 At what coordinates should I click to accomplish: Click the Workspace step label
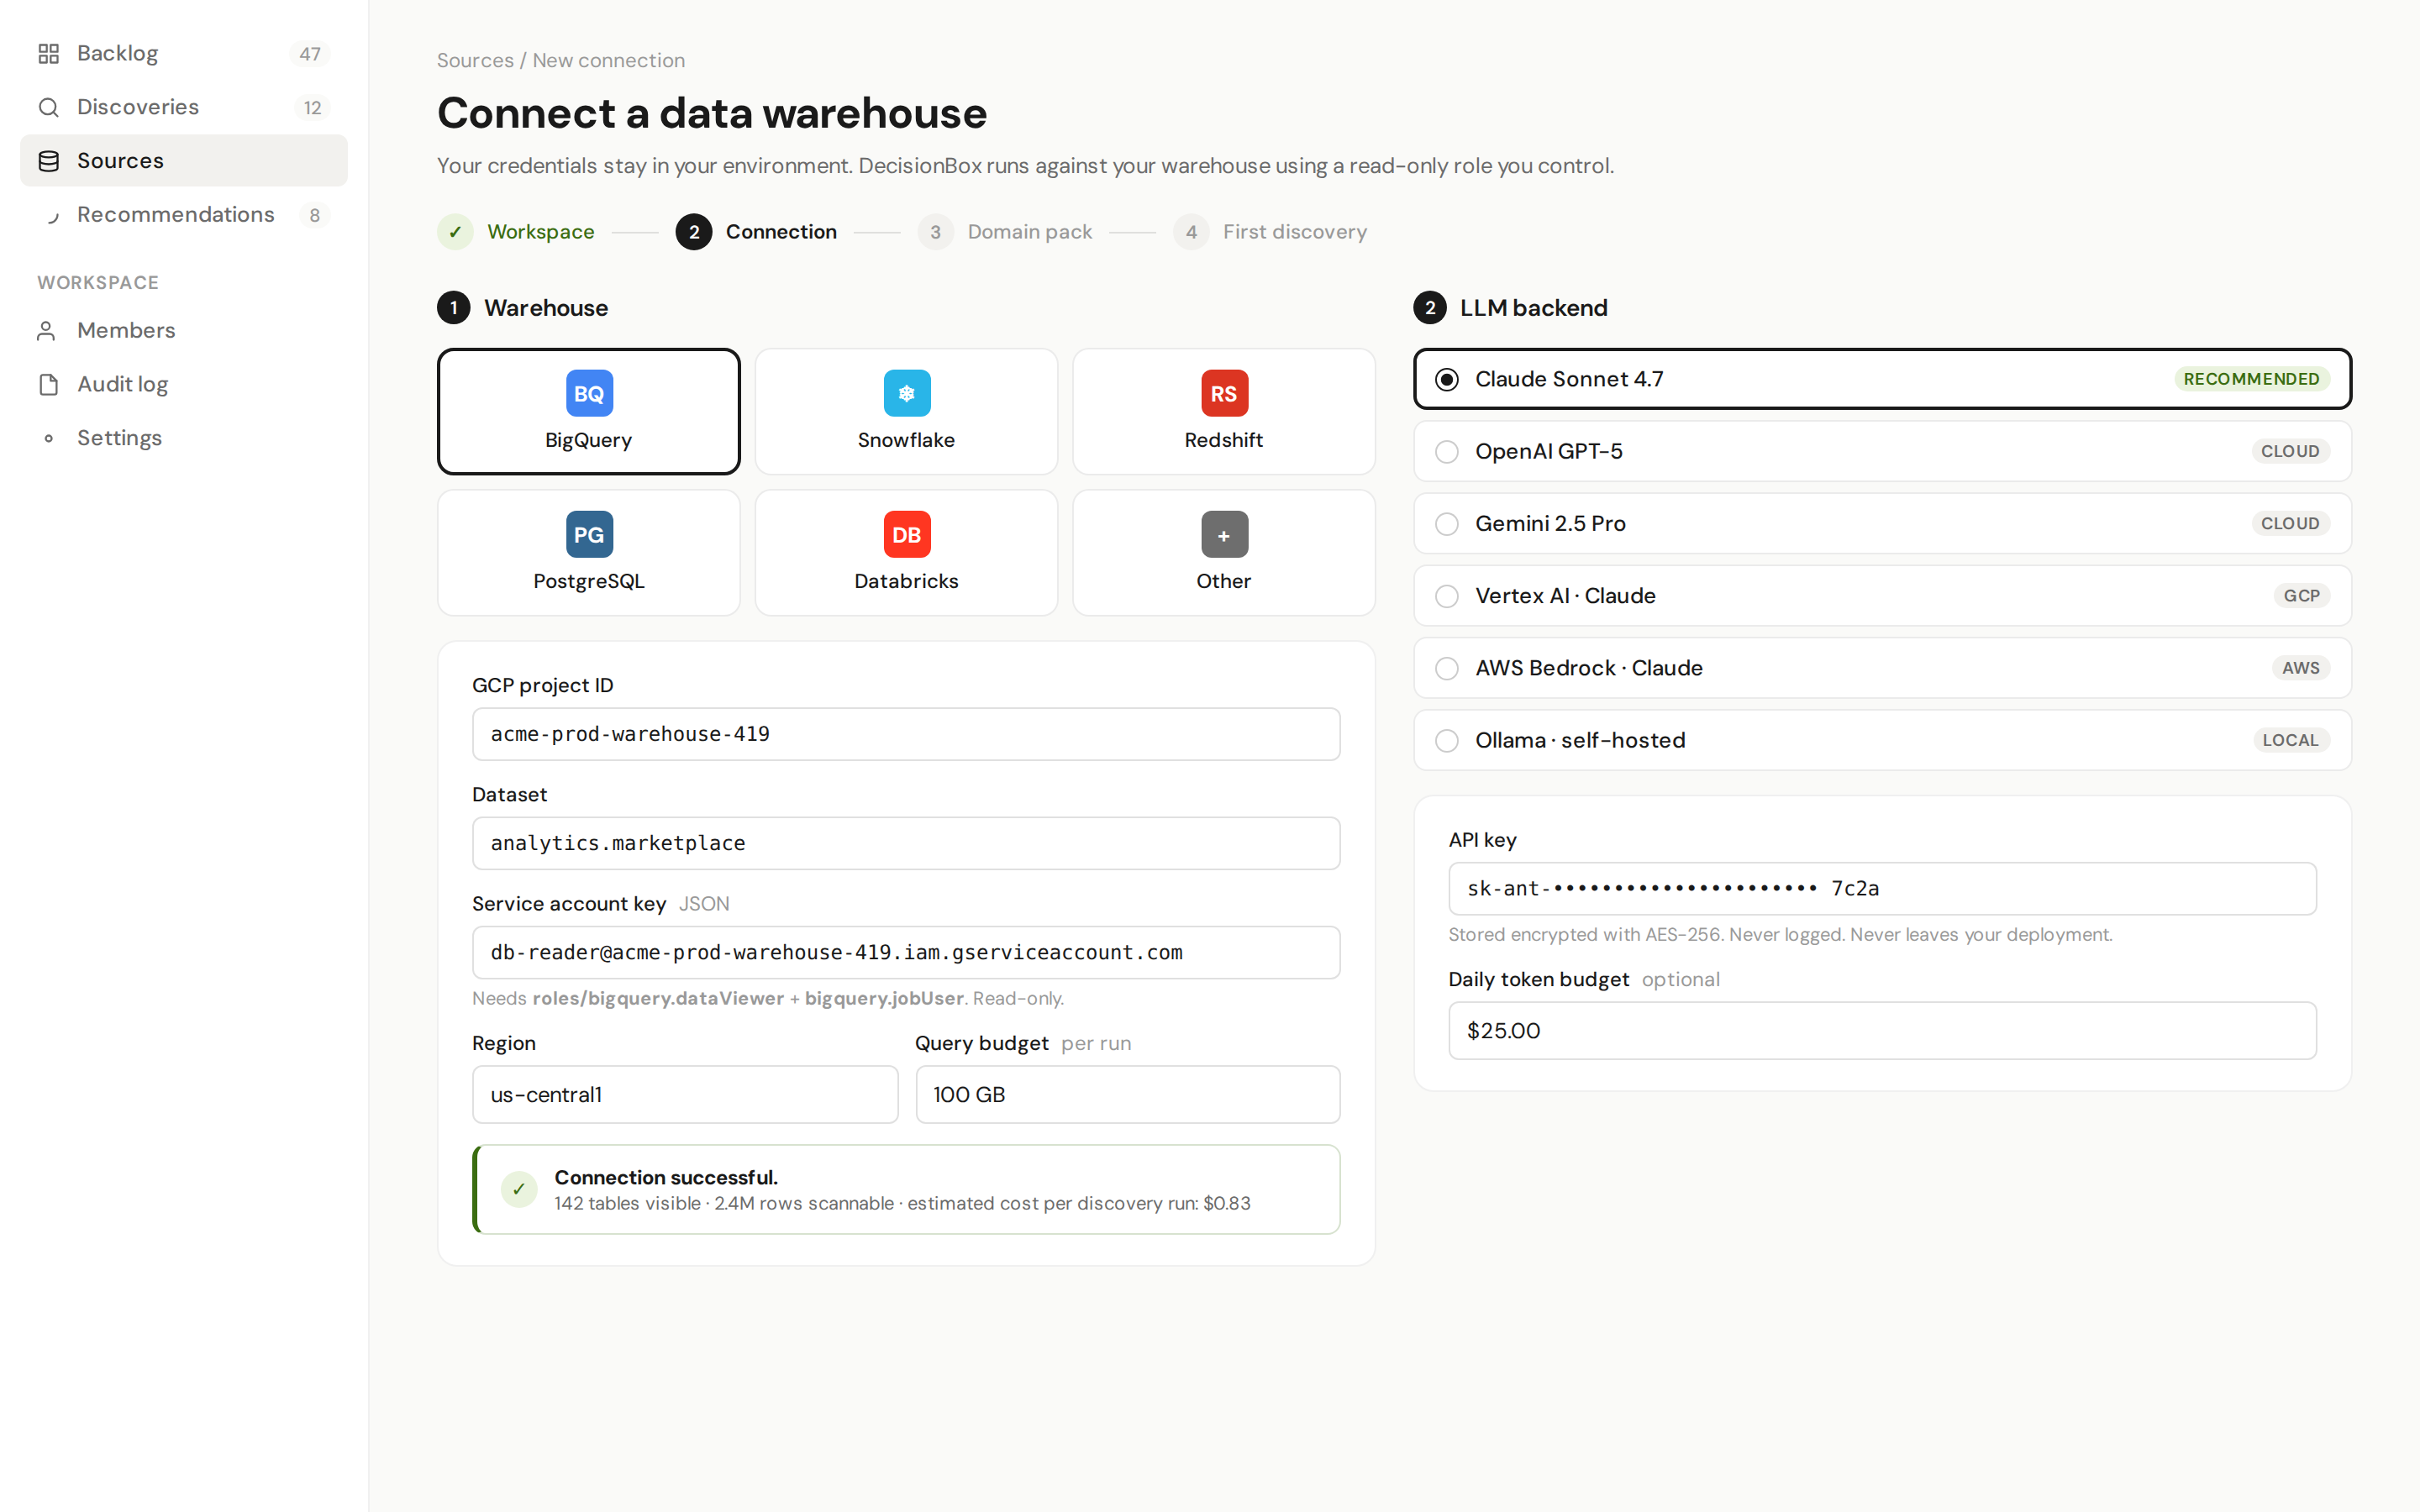pos(541,232)
